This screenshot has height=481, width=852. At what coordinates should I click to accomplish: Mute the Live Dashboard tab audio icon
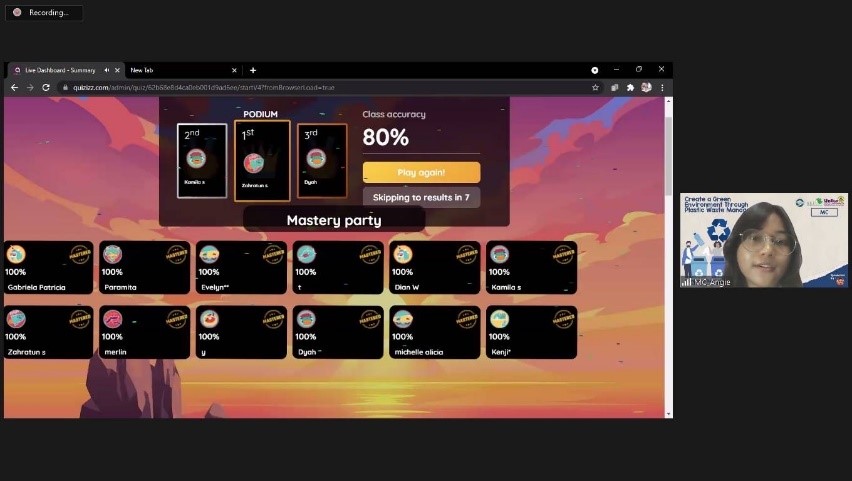coord(106,70)
